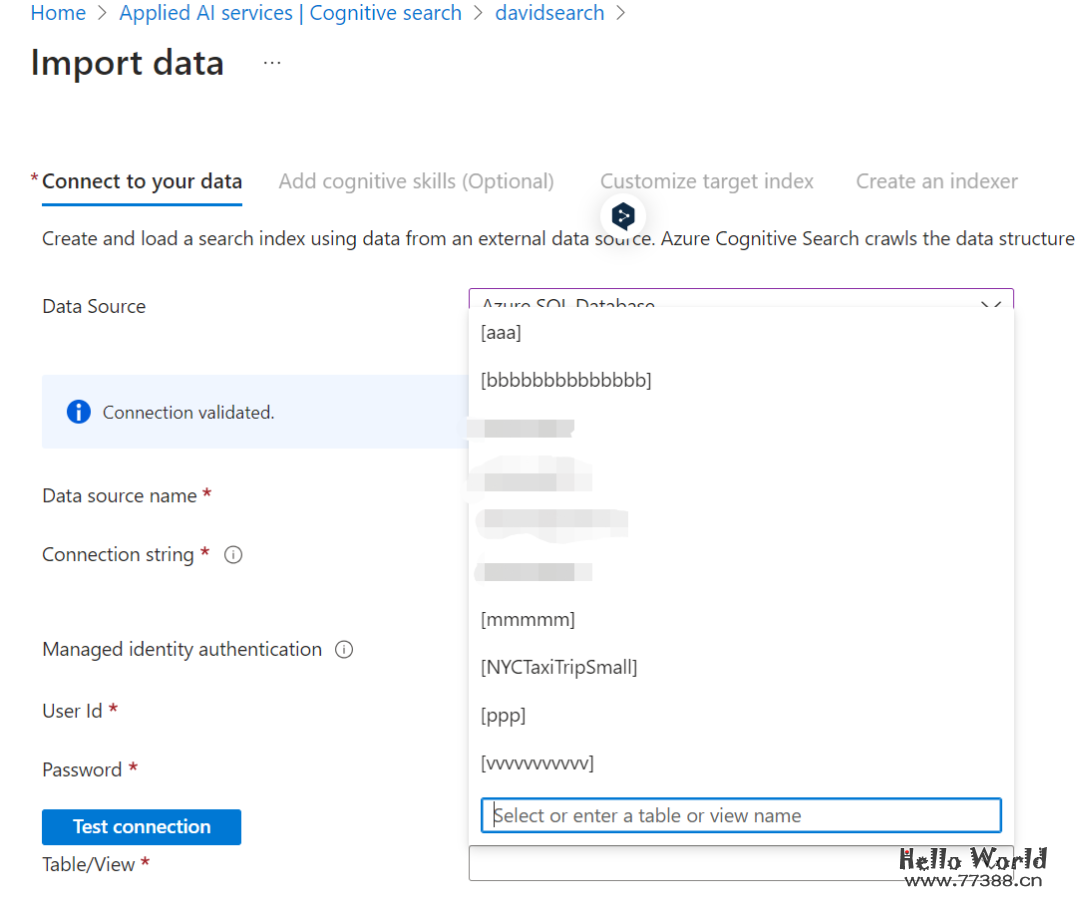Go to davidsearch breadcrumb link
The height and width of the screenshot is (911, 1080).
coord(549,13)
